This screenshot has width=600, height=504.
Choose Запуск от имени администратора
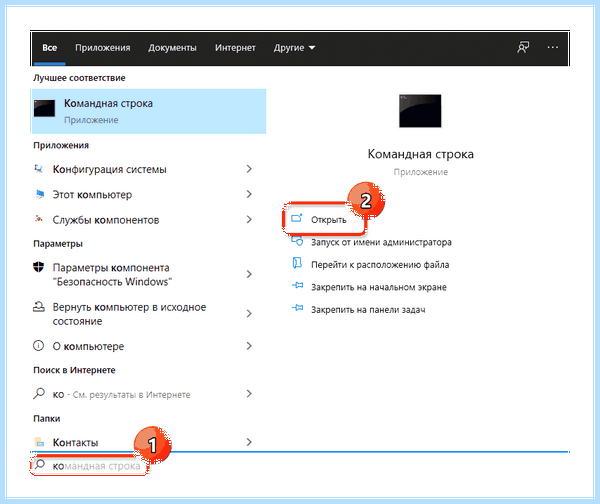[381, 242]
